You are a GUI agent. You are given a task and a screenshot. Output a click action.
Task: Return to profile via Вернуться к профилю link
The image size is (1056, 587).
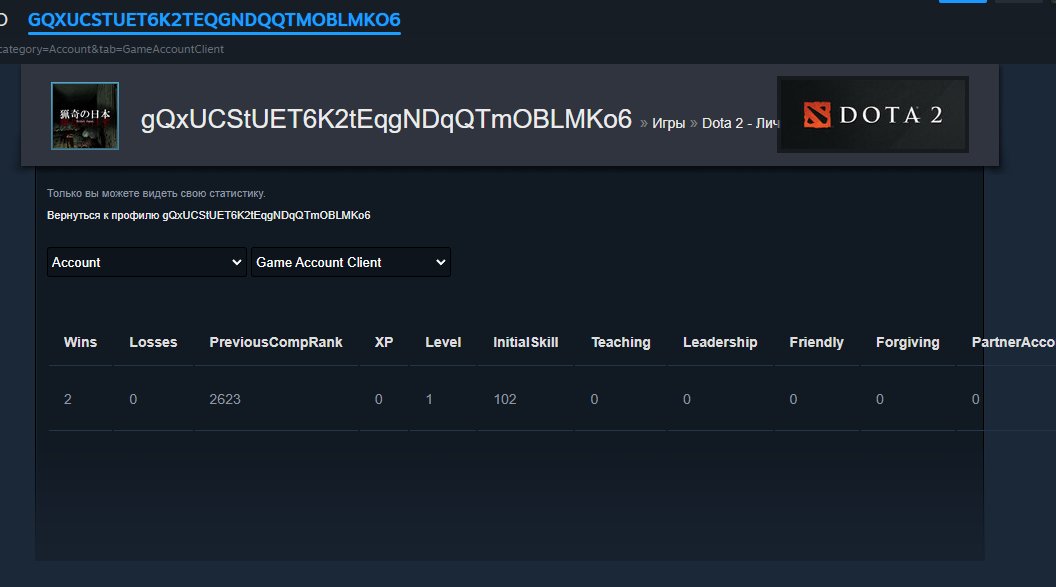[x=209, y=215]
